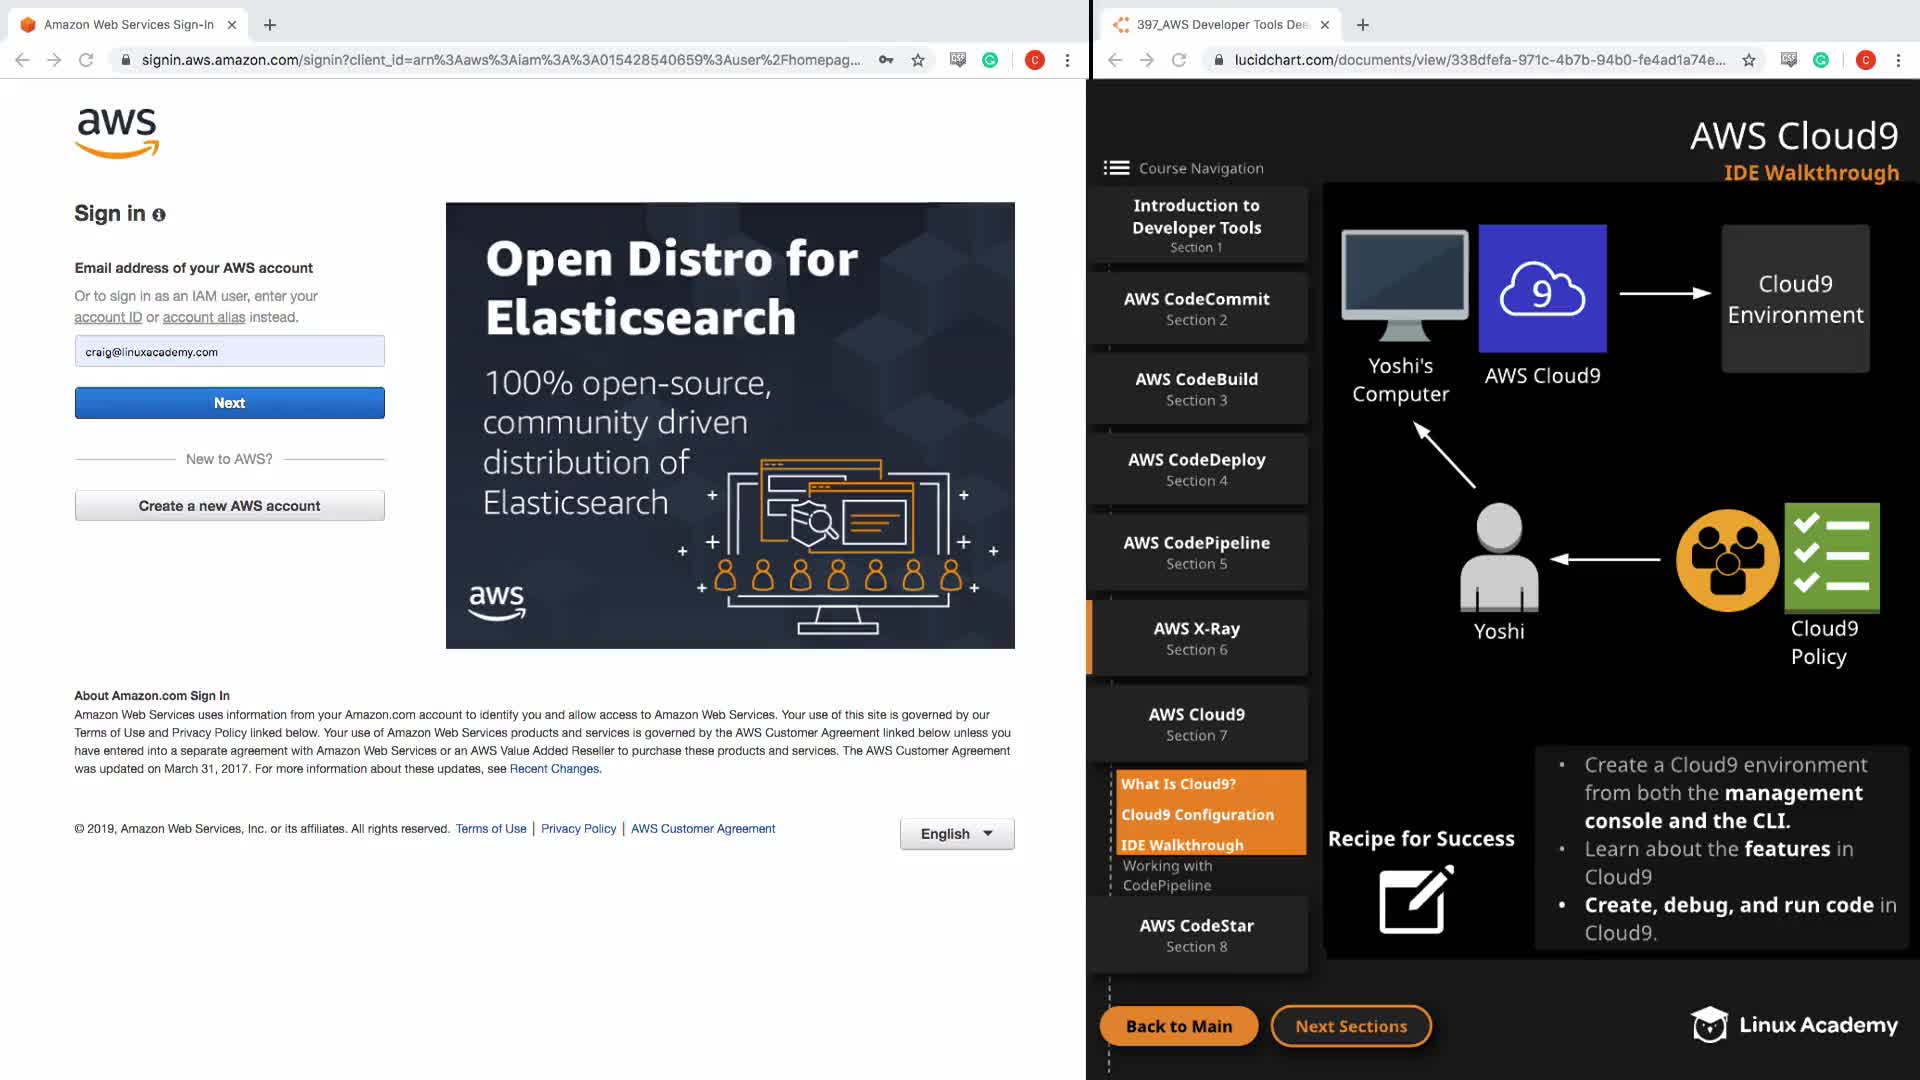
Task: Click the Next Sections button
Action: [x=1351, y=1026]
